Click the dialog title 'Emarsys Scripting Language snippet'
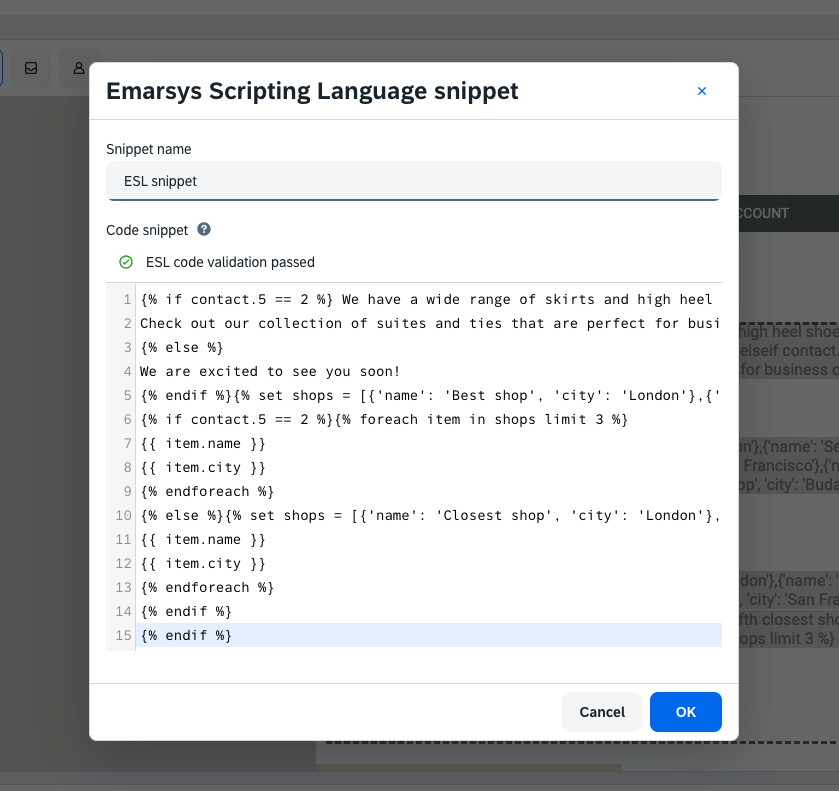The height and width of the screenshot is (791, 839). [x=312, y=91]
